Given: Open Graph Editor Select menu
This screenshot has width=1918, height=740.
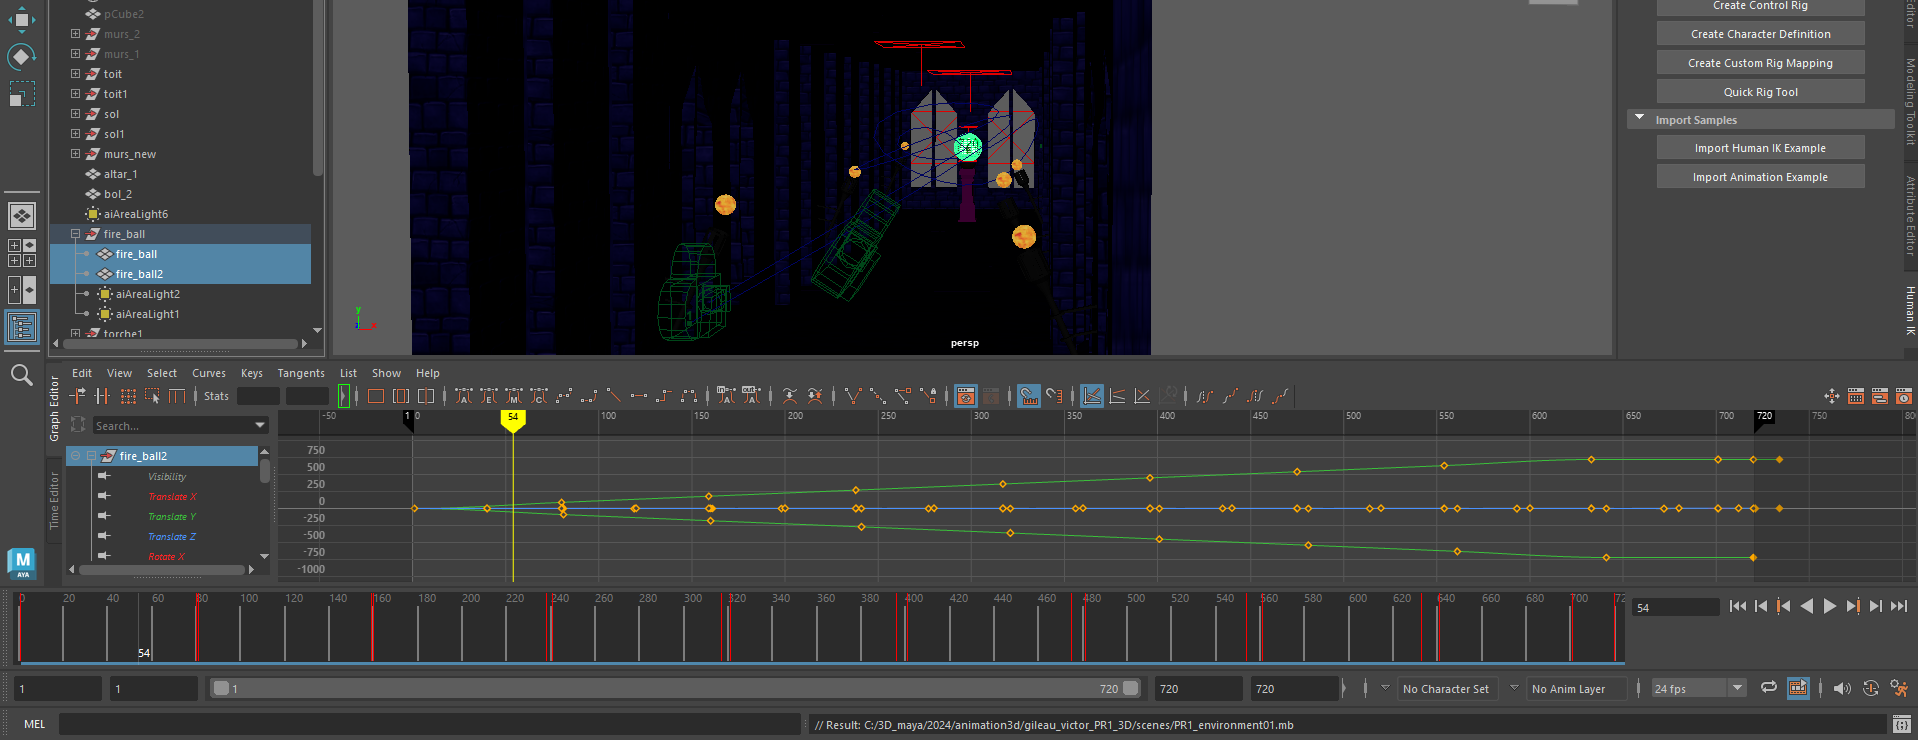Looking at the screenshot, I should [162, 373].
